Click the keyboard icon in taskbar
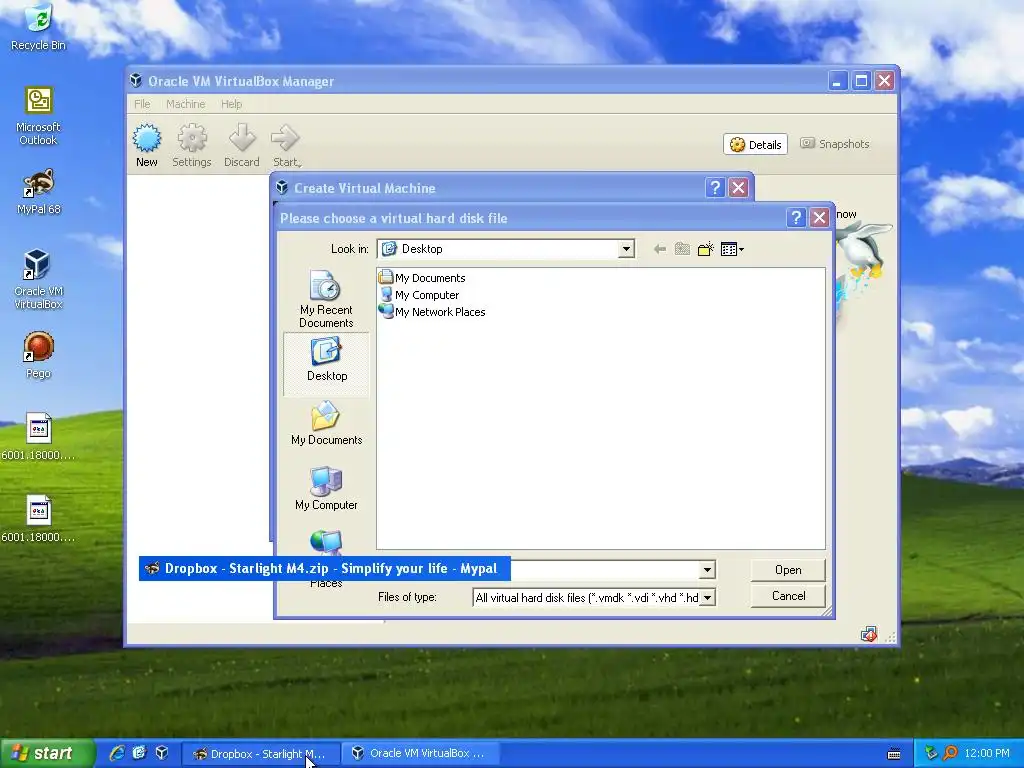Image resolution: width=1024 pixels, height=768 pixels. tap(894, 754)
